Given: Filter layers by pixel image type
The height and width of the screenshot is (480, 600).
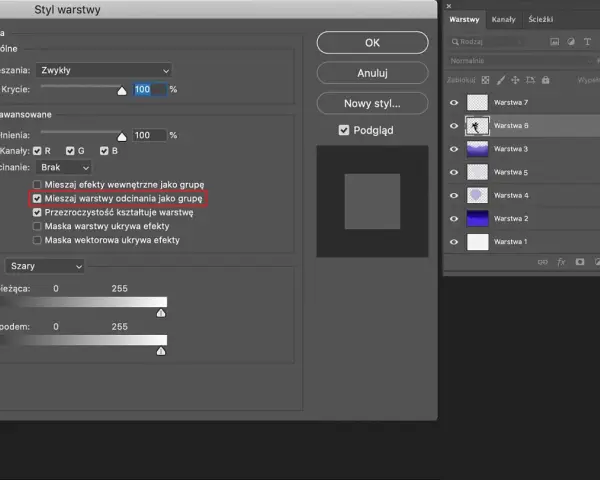Looking at the screenshot, I should (554, 42).
